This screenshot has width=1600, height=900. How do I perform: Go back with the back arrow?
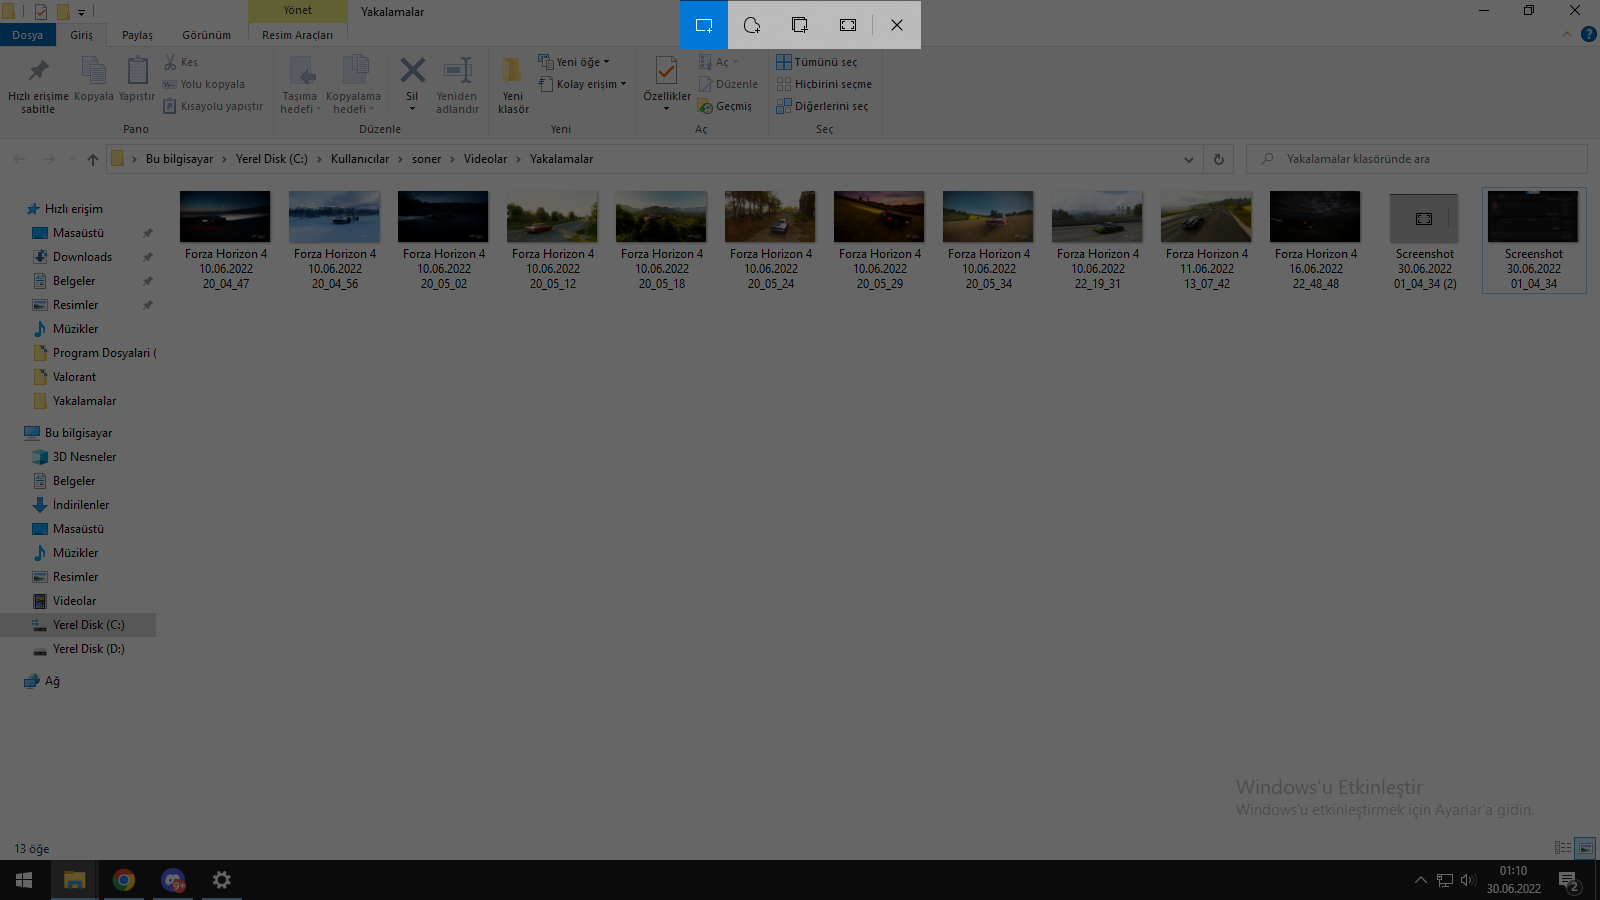(19, 159)
